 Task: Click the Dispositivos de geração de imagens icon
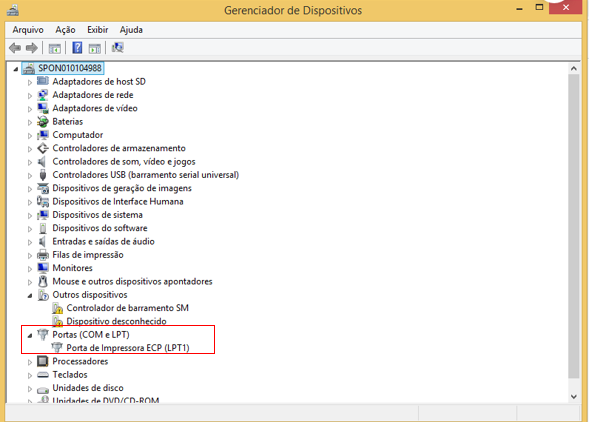click(x=43, y=188)
